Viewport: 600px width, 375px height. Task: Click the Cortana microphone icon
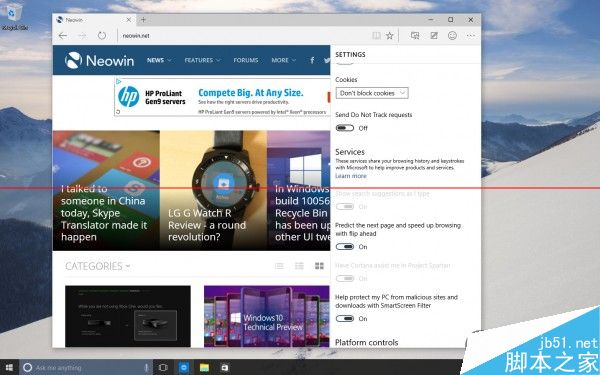[146, 368]
